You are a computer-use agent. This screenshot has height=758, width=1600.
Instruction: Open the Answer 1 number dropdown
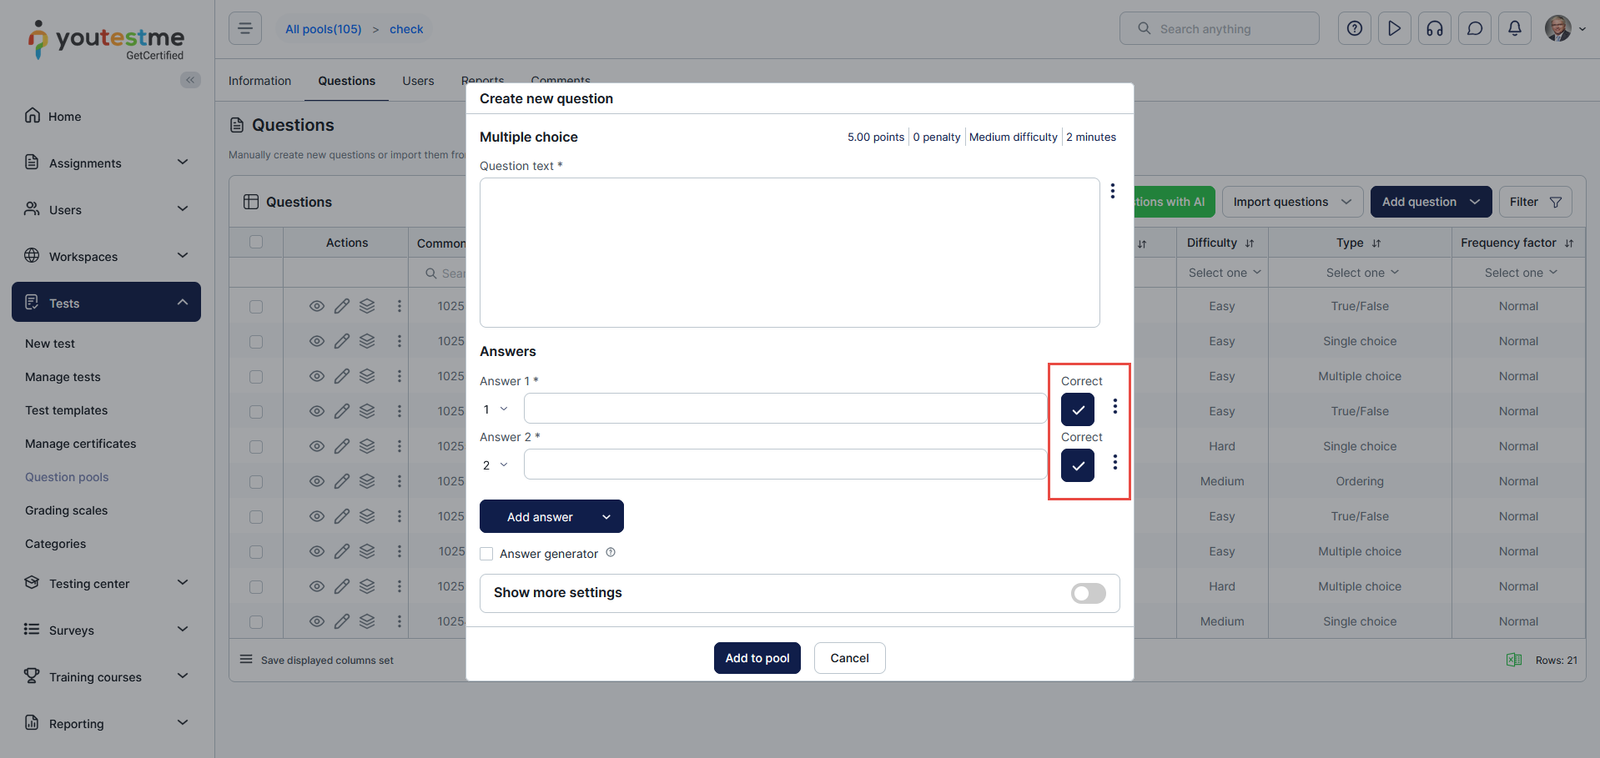tap(495, 409)
